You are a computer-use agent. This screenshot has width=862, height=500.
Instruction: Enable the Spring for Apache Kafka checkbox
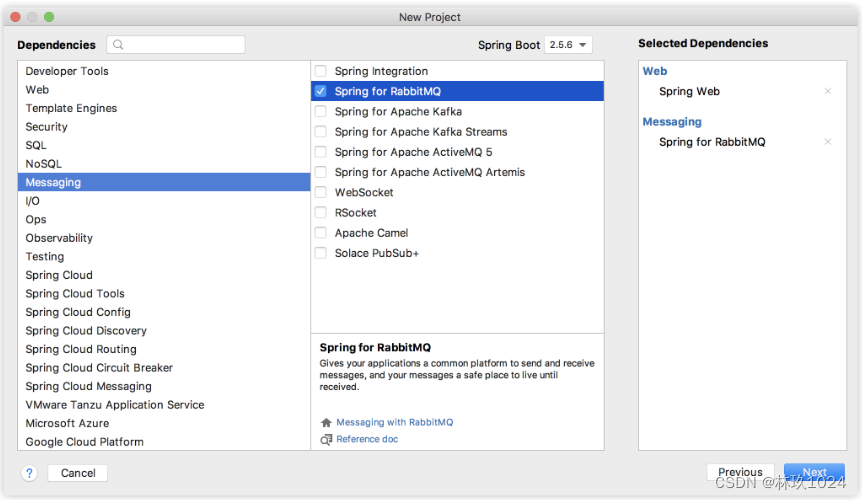[x=321, y=112]
